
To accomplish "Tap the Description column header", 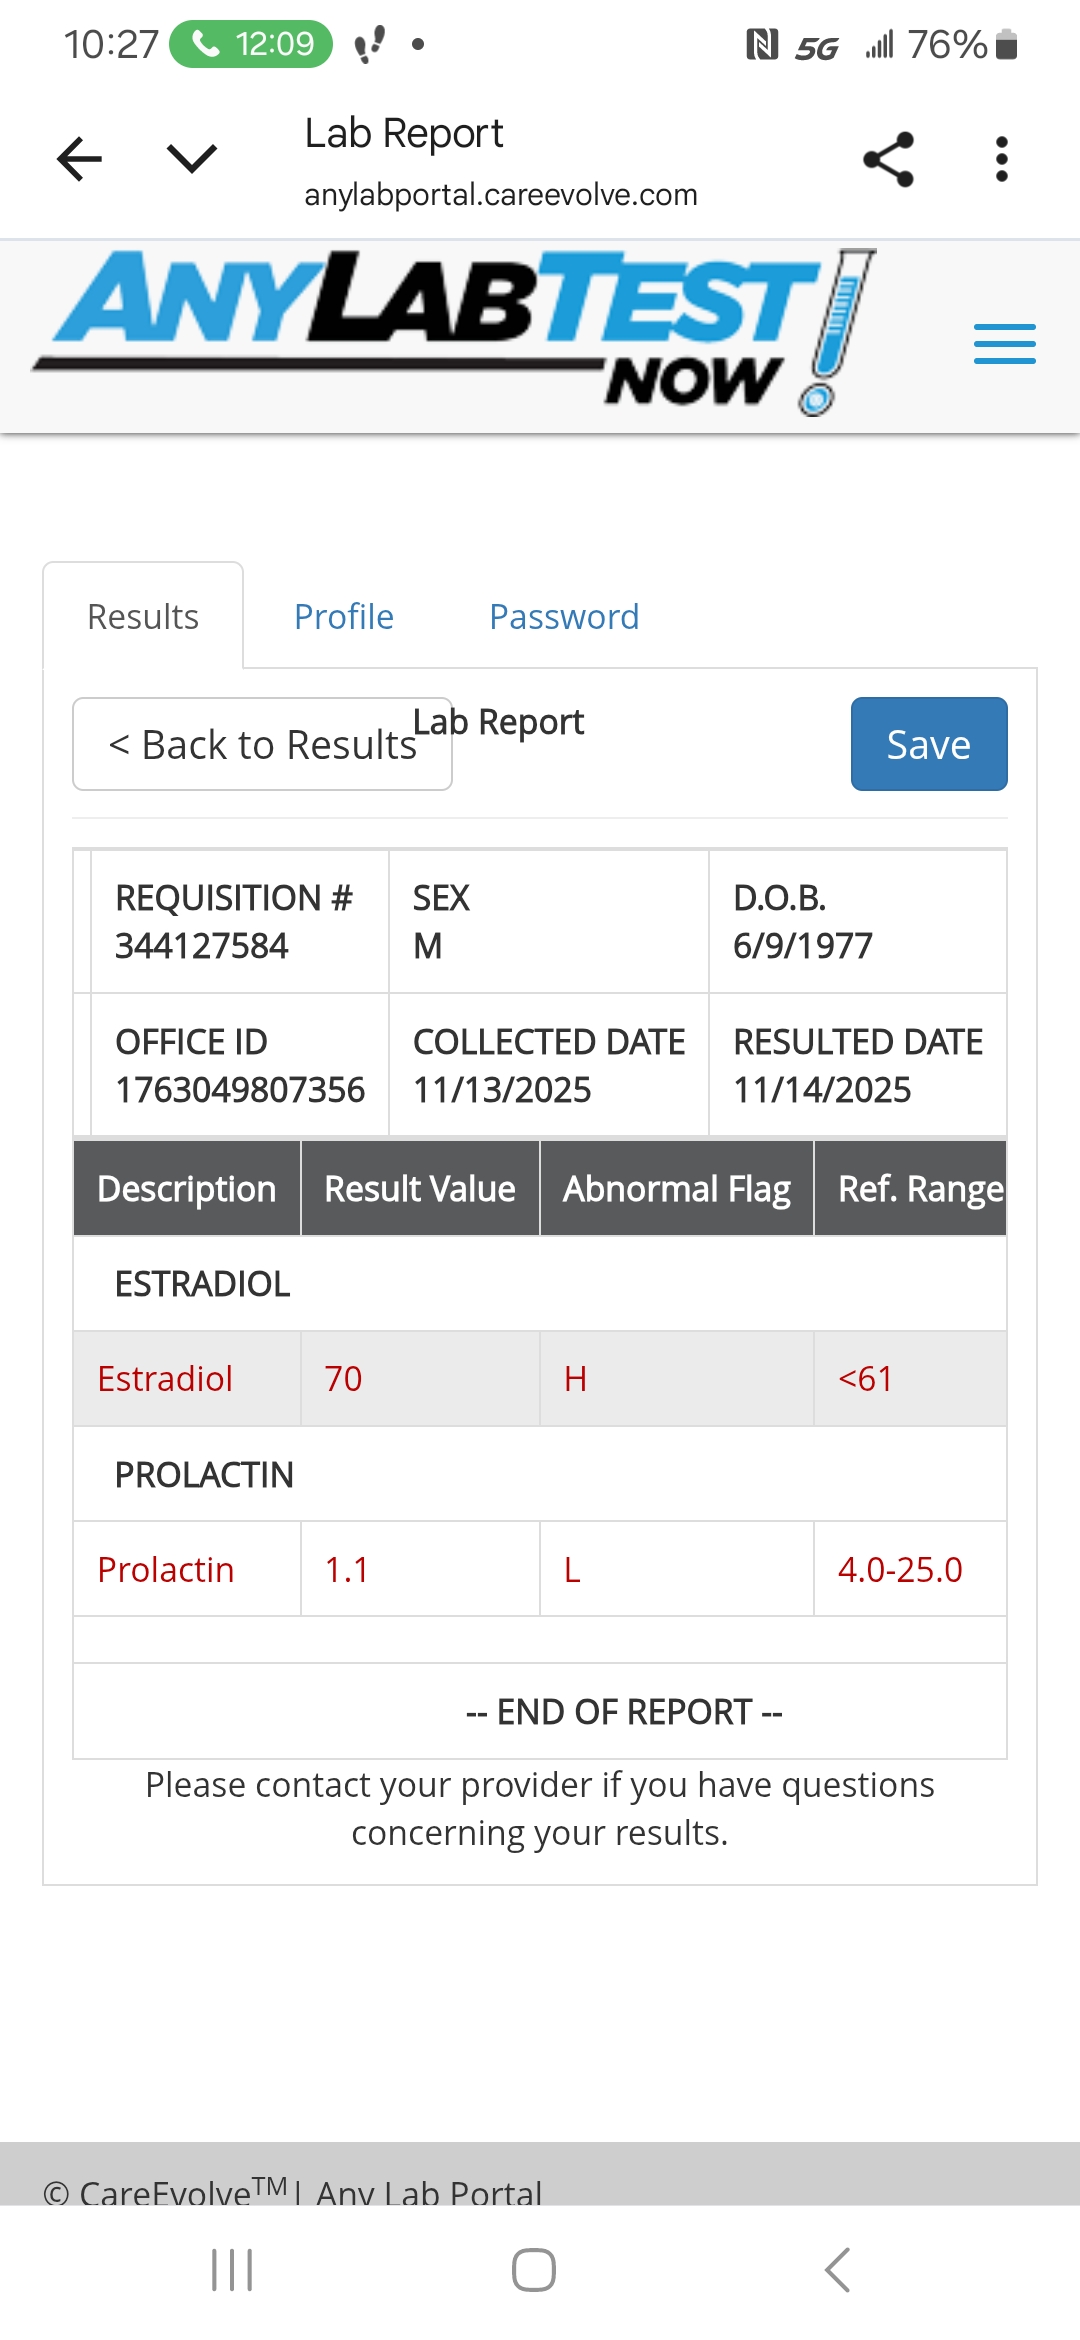I will [187, 1189].
